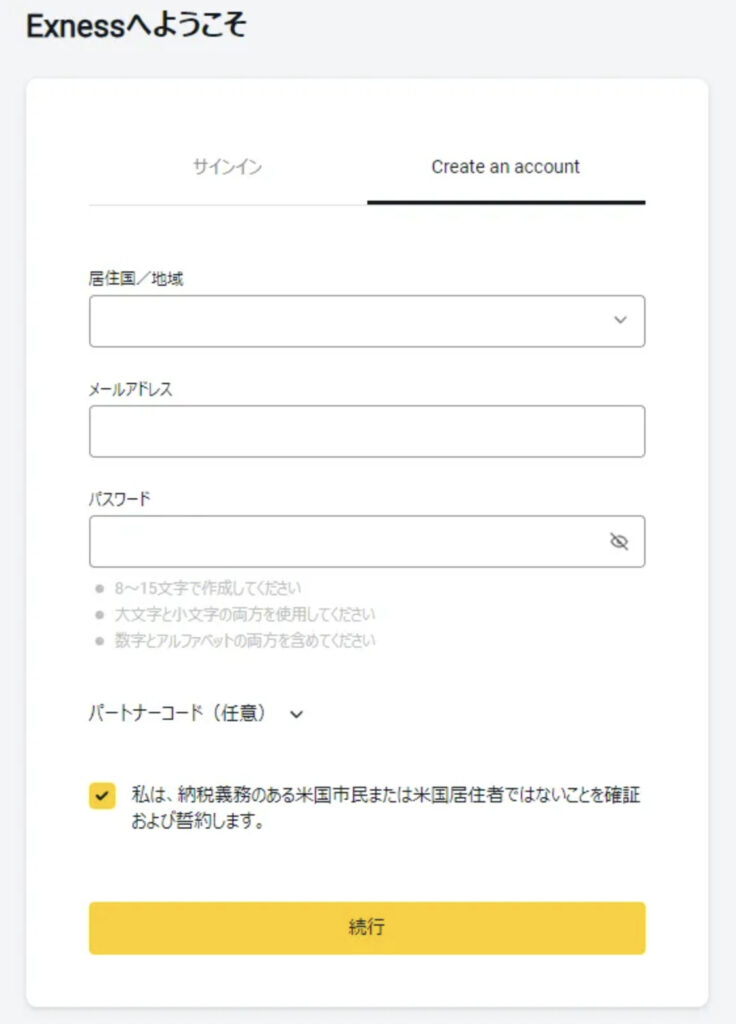Image resolution: width=736 pixels, height=1024 pixels.
Task: Expand the パートナーコード（任意） section
Action: 178,714
